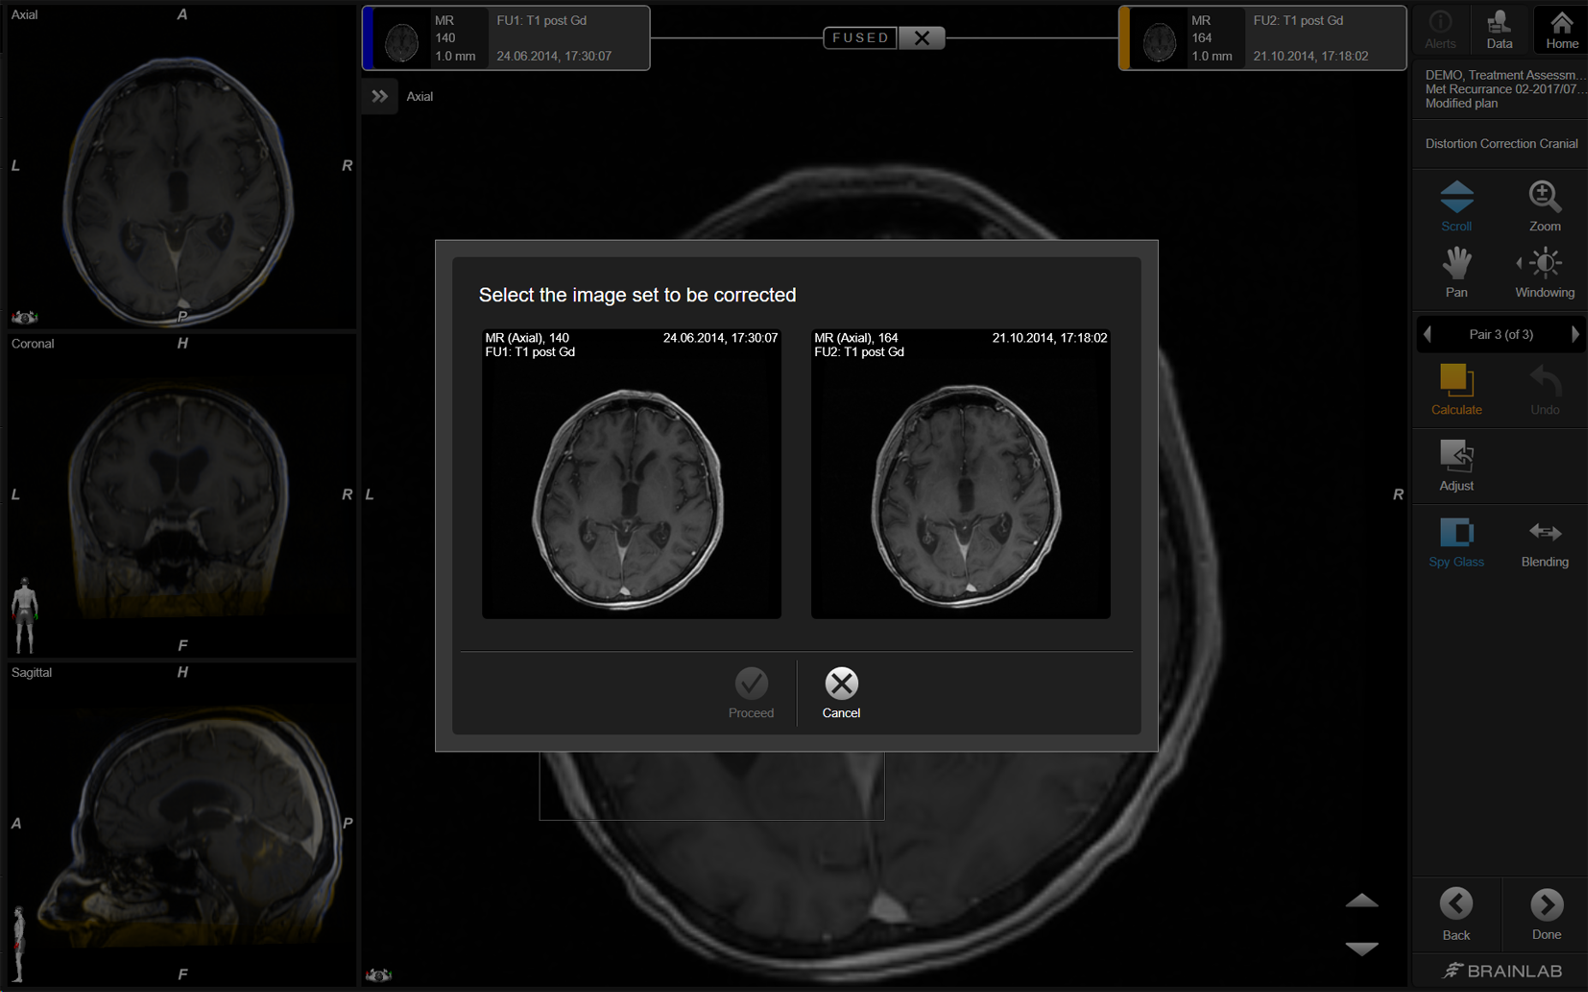Go to Home screen
Viewport: 1588px width, 992px height.
click(1561, 29)
